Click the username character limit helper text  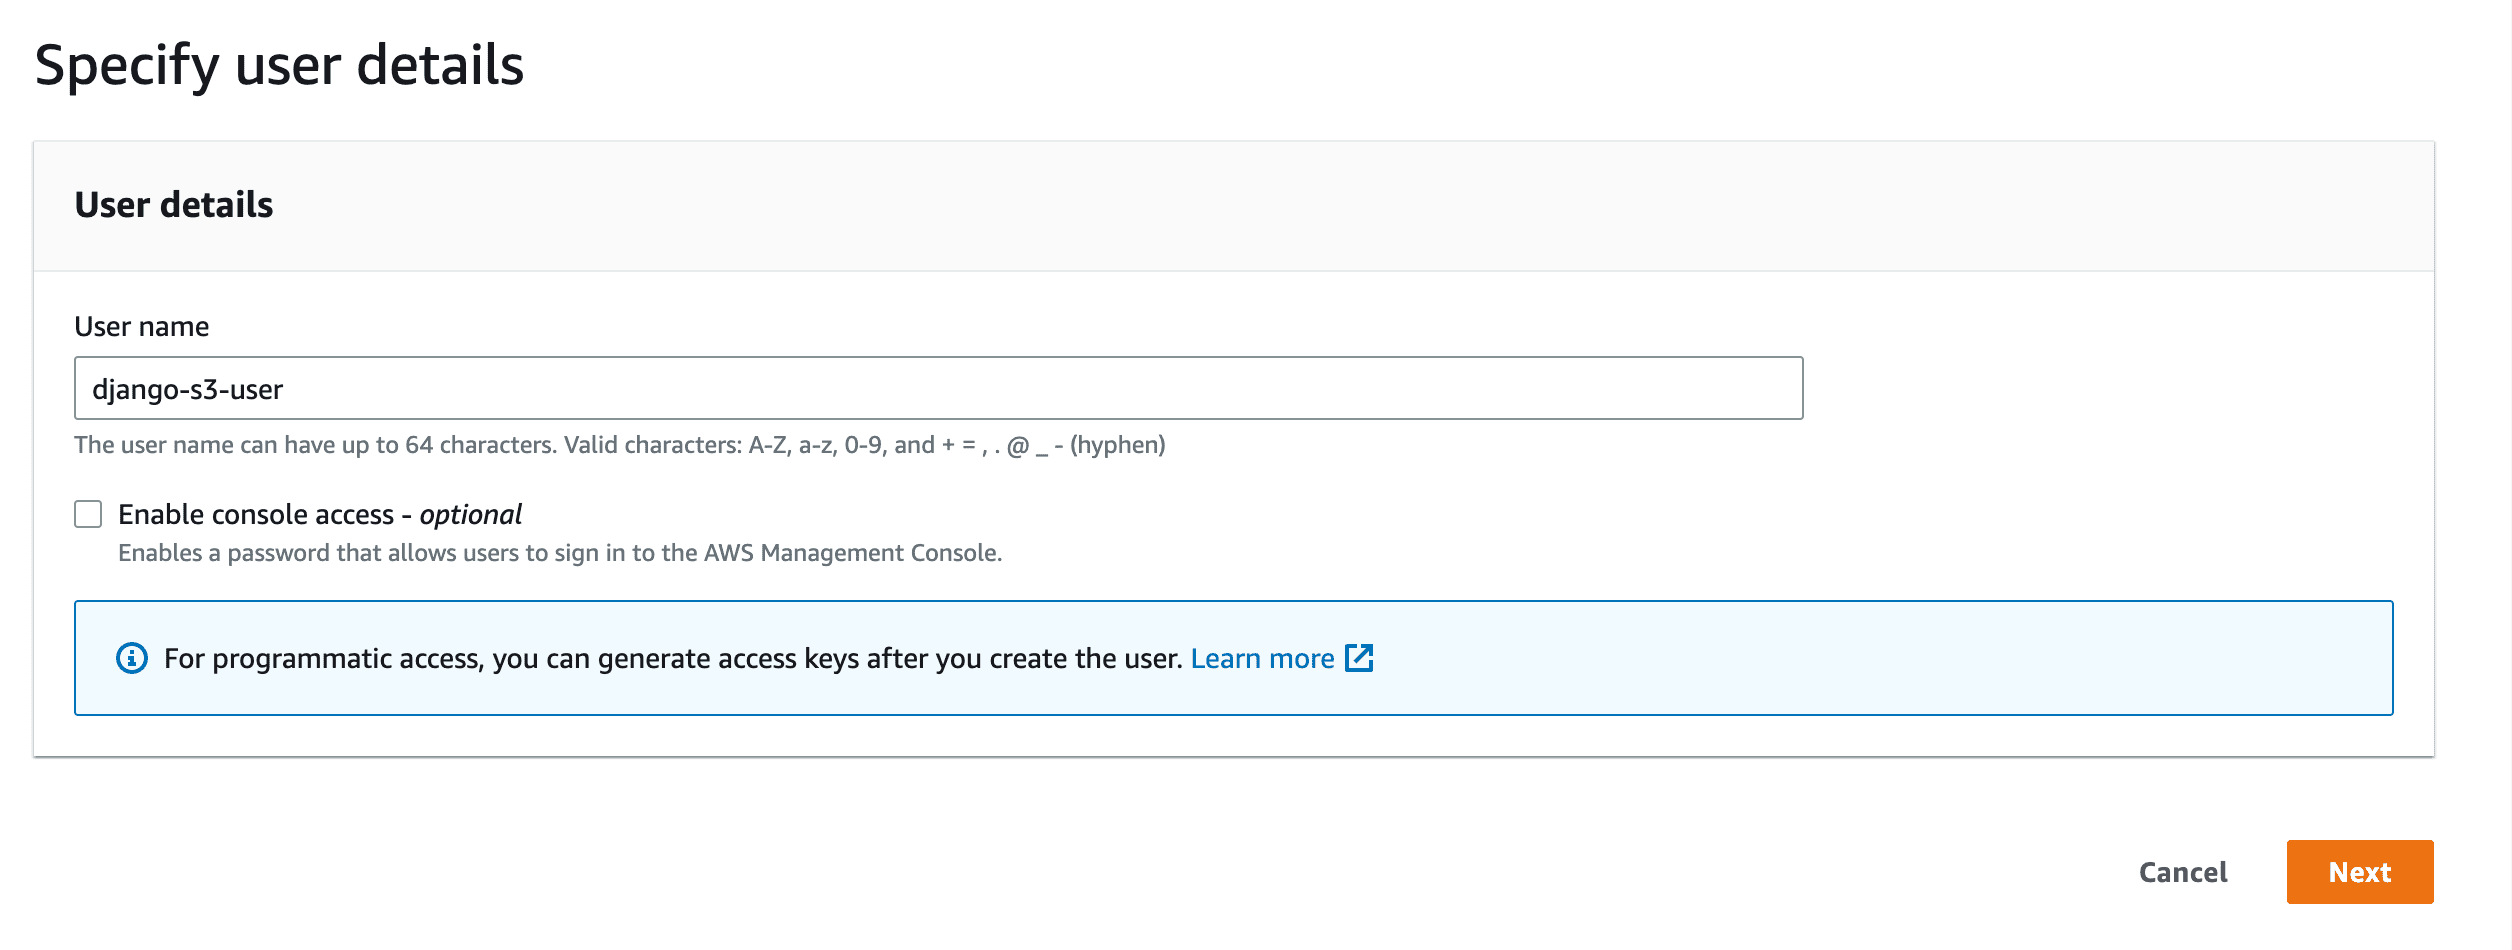(620, 445)
